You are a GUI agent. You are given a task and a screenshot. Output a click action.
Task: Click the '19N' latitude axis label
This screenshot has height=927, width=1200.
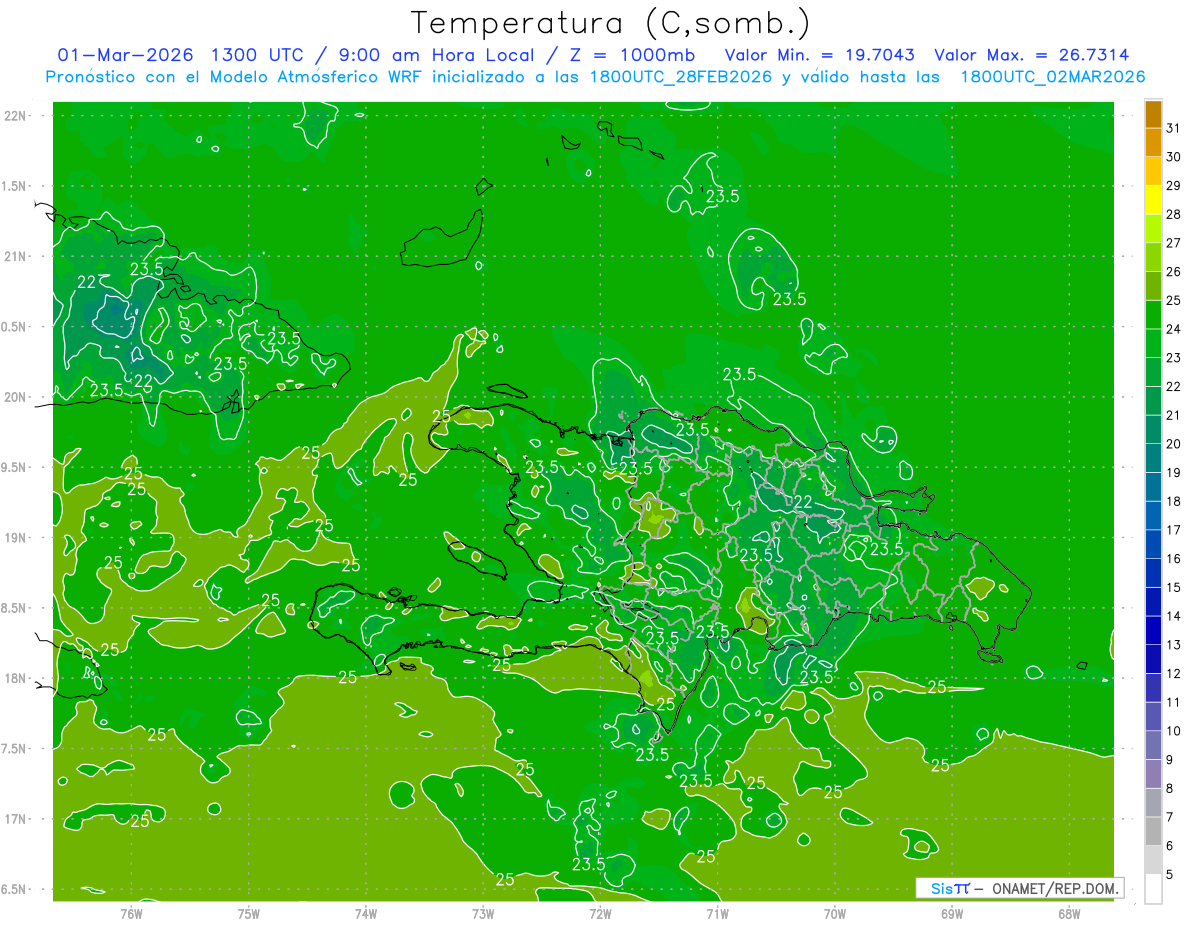16,538
